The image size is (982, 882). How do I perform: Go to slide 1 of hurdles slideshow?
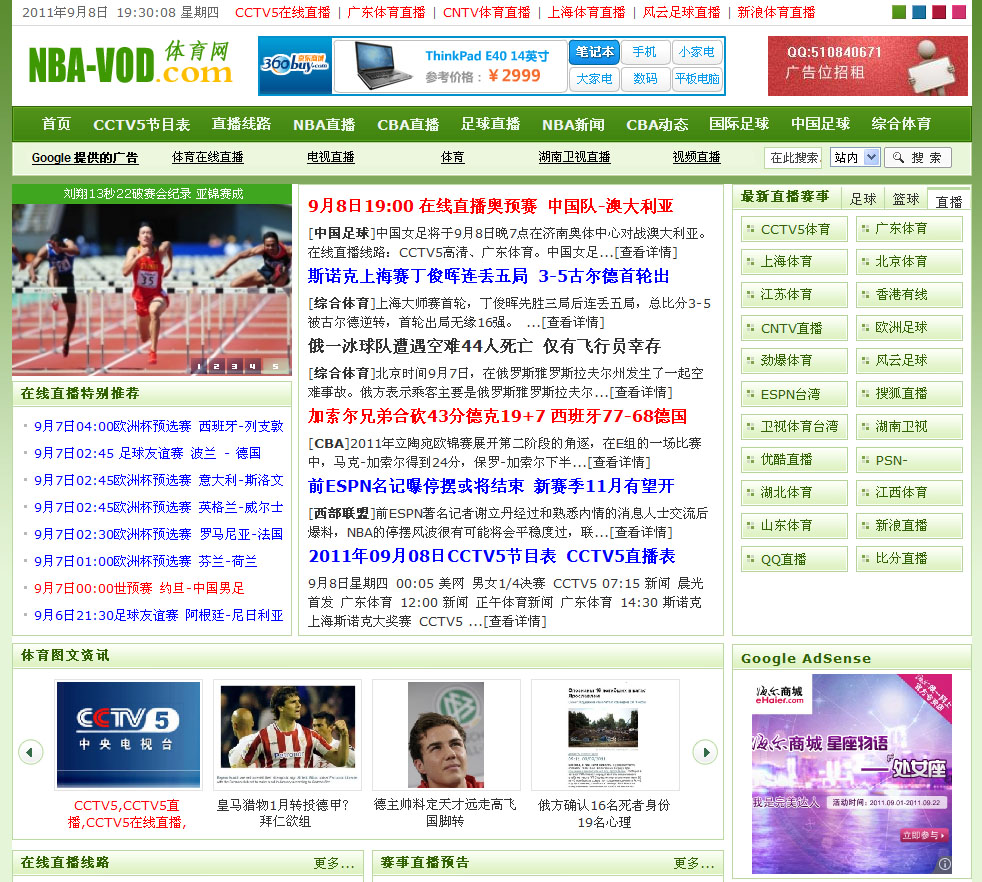pyautogui.click(x=199, y=366)
